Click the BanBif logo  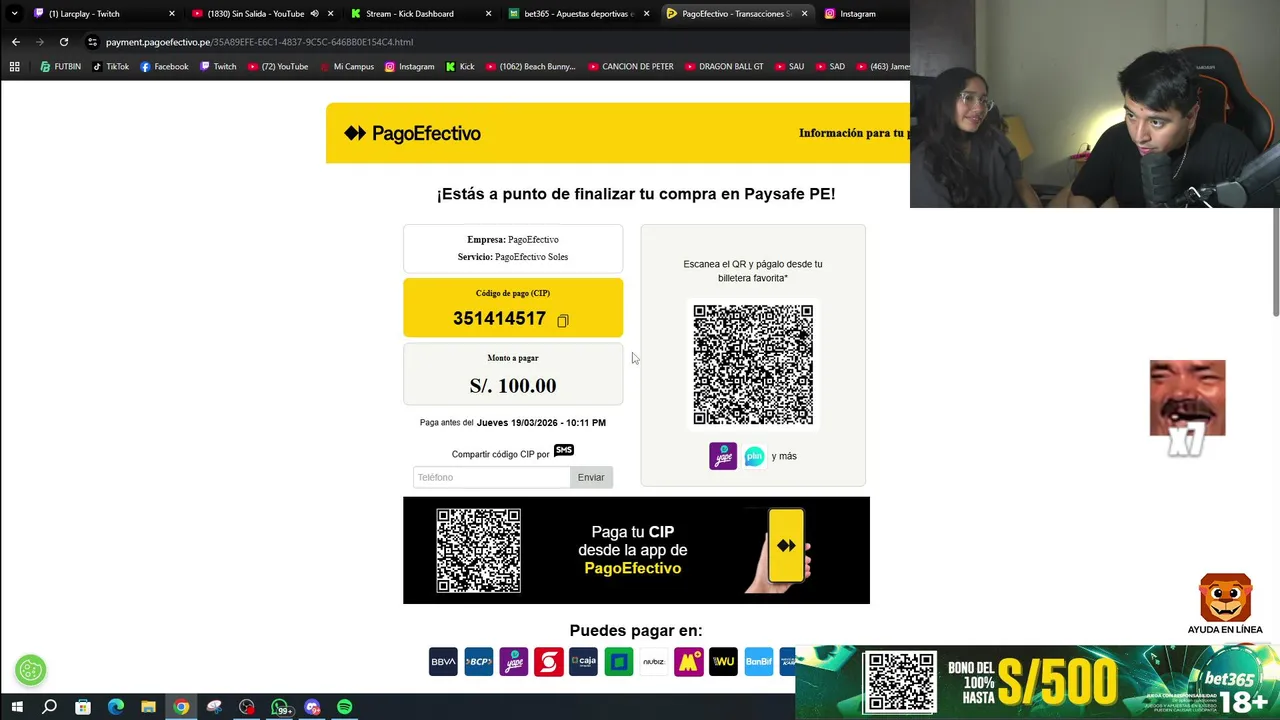coord(758,662)
